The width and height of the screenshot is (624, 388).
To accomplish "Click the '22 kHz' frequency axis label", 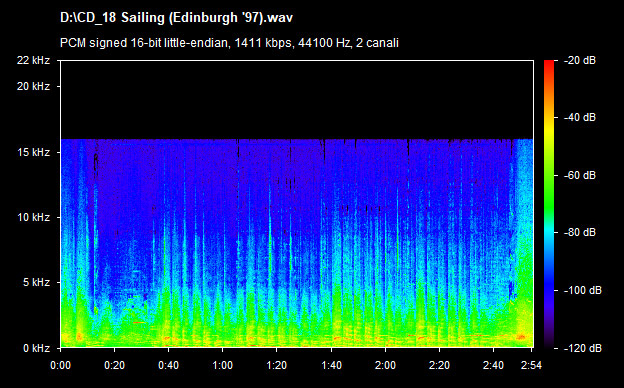I will pos(33,60).
